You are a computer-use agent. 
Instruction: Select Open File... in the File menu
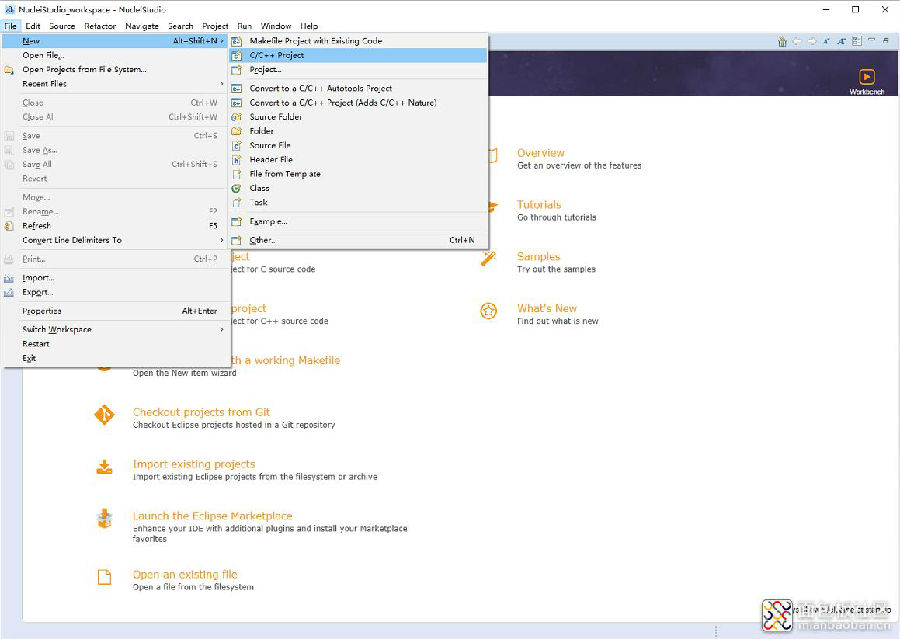tap(115, 56)
